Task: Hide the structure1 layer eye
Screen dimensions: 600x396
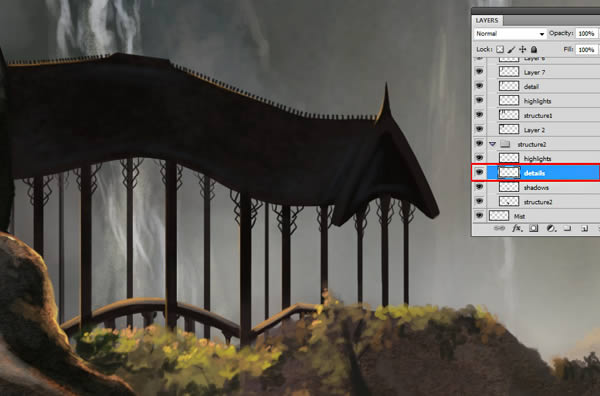Action: coord(479,115)
